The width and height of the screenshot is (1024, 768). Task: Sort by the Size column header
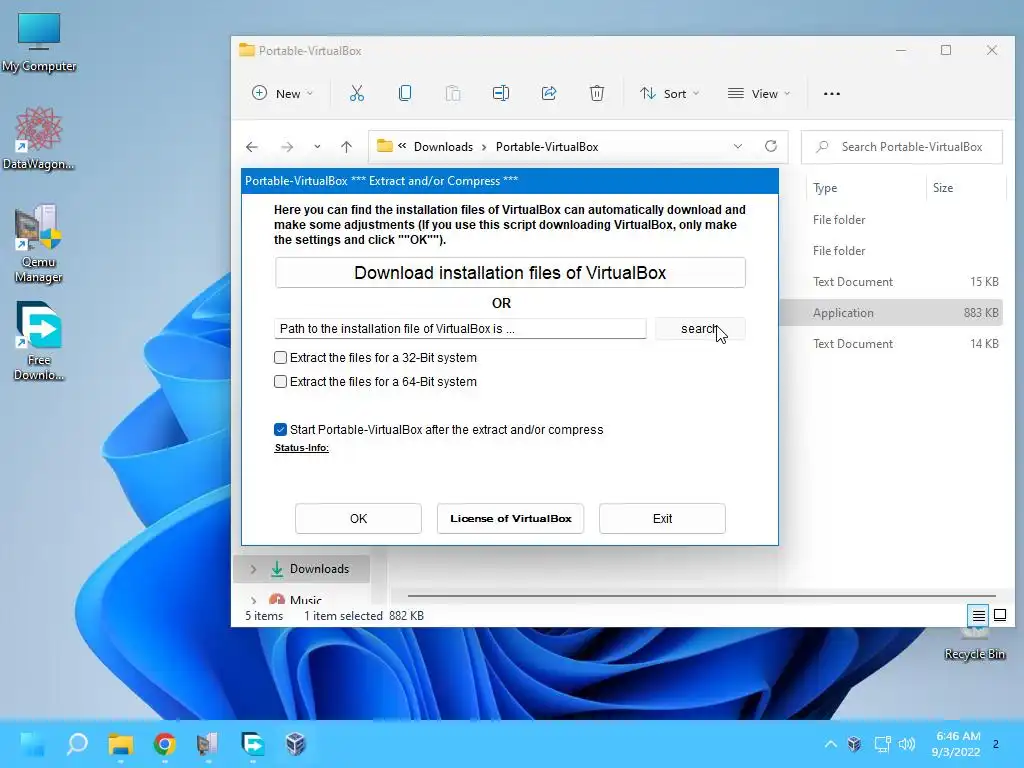point(942,188)
